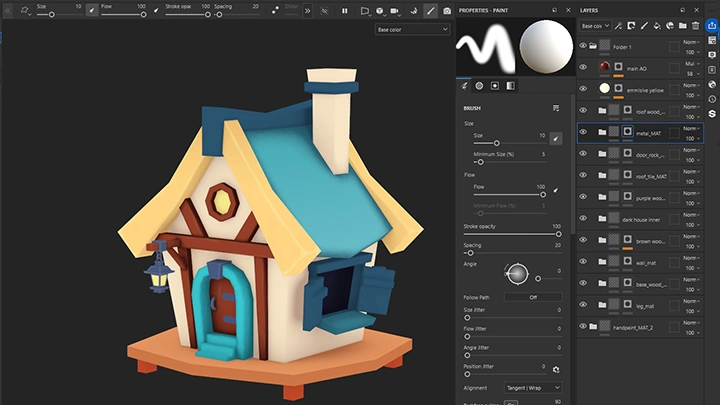Add a new folder in Layers panel
The height and width of the screenshot is (405, 720).
point(682,25)
